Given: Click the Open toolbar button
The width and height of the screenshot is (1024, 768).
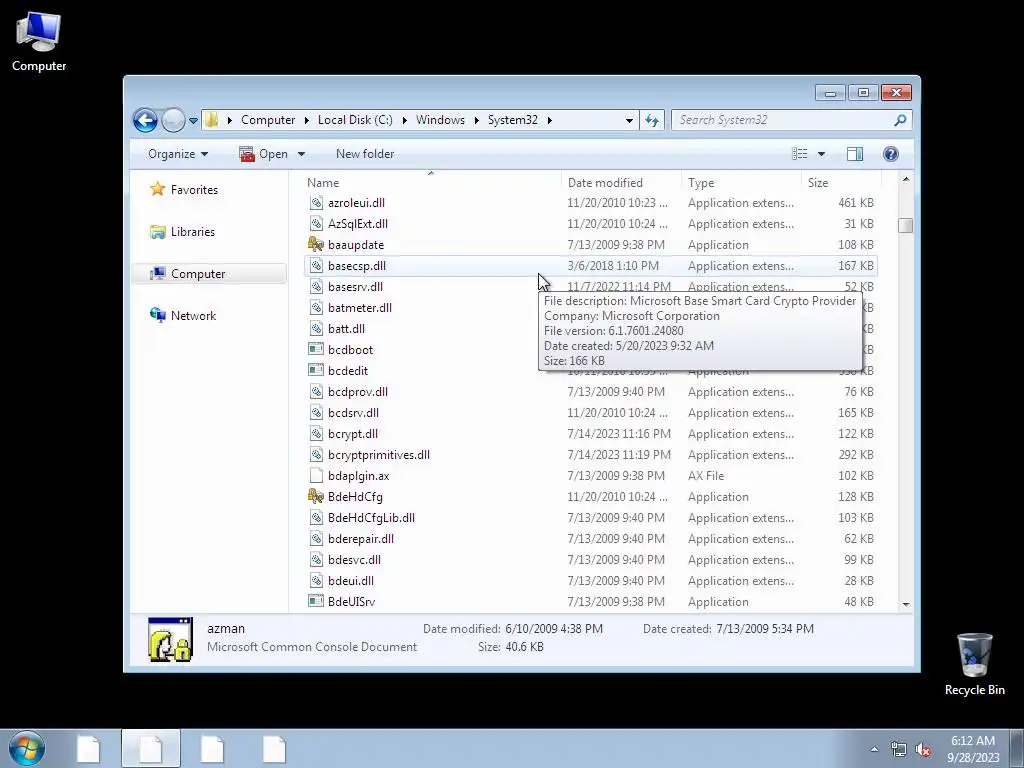Looking at the screenshot, I should tap(264, 154).
